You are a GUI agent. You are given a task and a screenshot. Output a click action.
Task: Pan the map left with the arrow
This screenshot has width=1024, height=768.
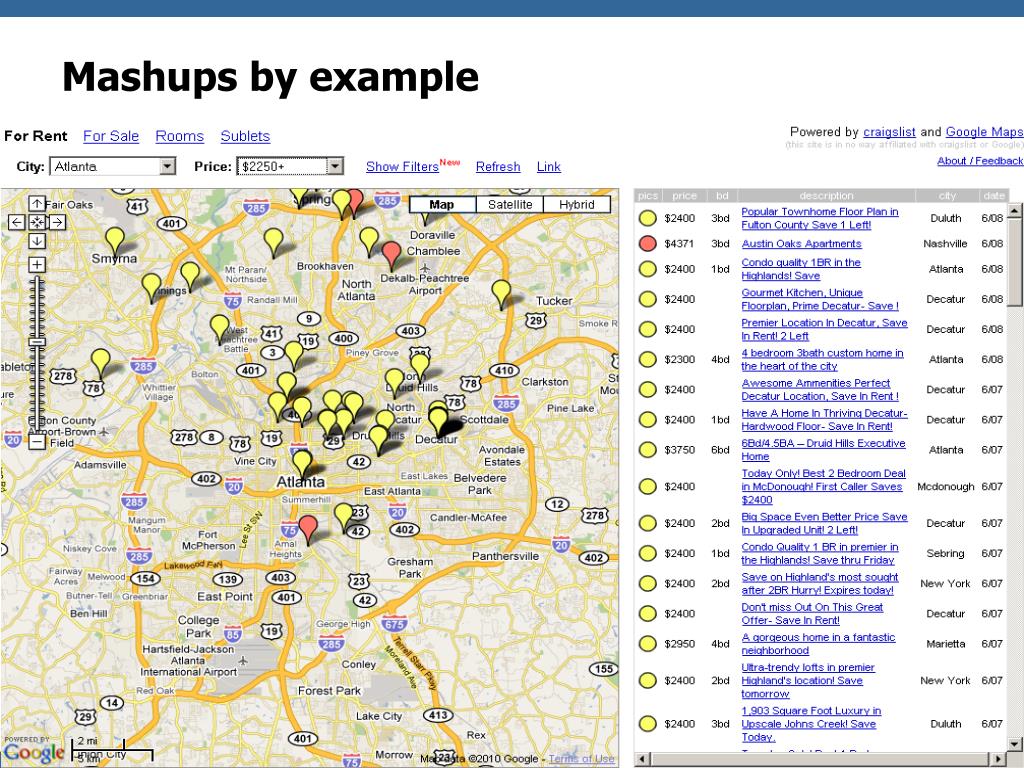click(16, 223)
